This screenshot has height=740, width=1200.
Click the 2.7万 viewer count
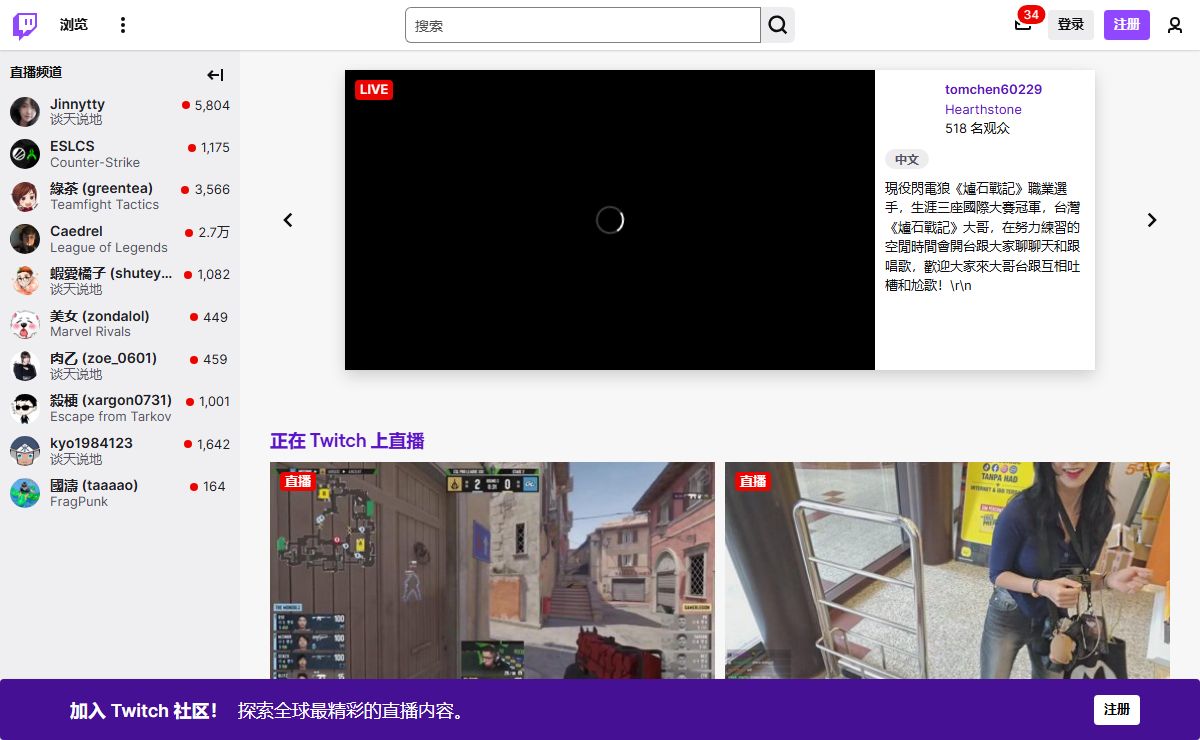pos(213,232)
